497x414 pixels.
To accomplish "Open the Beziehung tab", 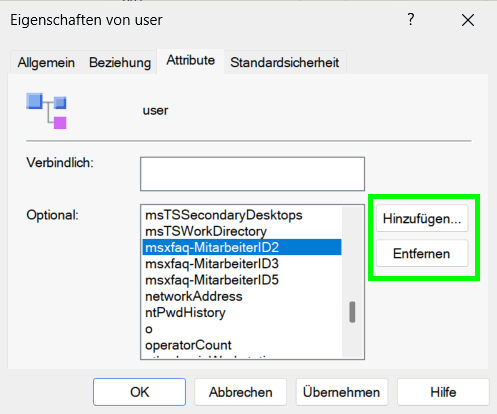I will pyautogui.click(x=120, y=62).
